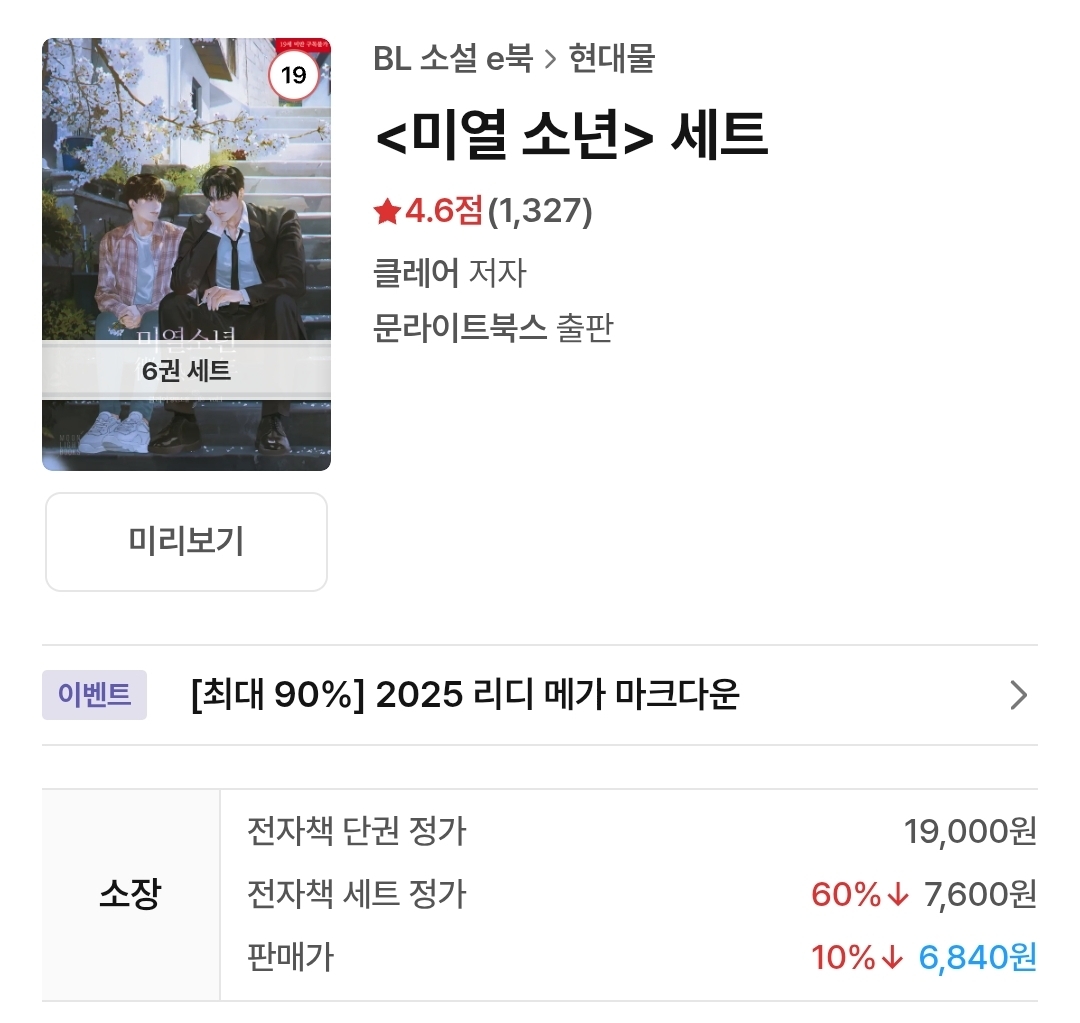Click the red star rating icon
Screen dimensions: 1080x1023
point(387,212)
